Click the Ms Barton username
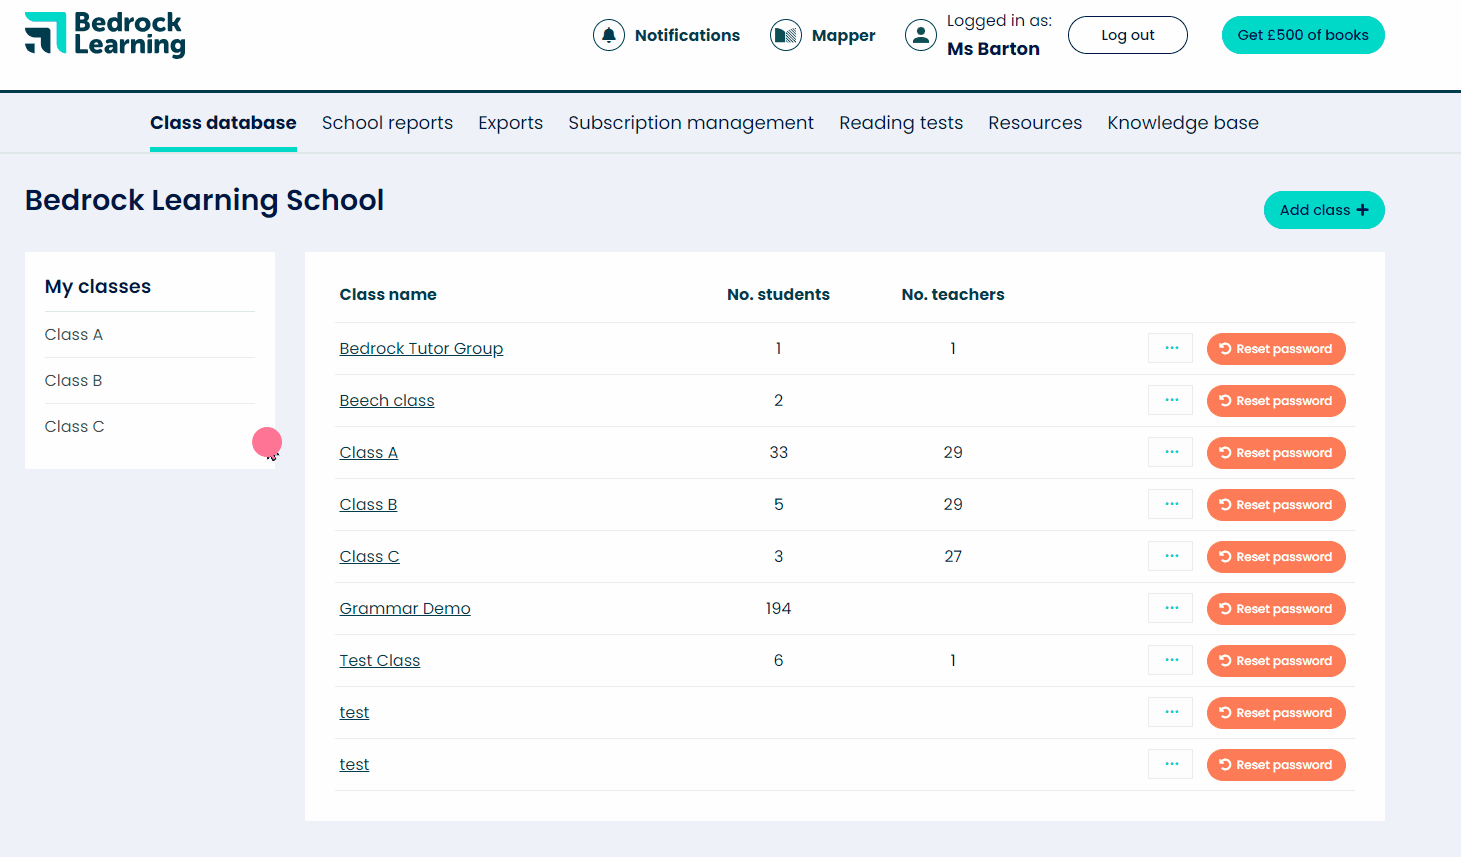This screenshot has width=1461, height=857. (993, 49)
